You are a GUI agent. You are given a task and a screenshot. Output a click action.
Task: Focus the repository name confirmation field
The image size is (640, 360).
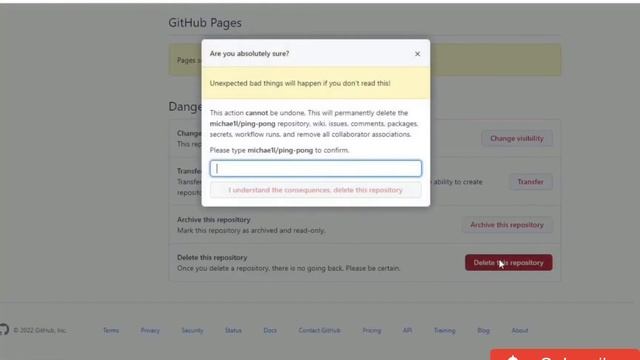click(316, 169)
